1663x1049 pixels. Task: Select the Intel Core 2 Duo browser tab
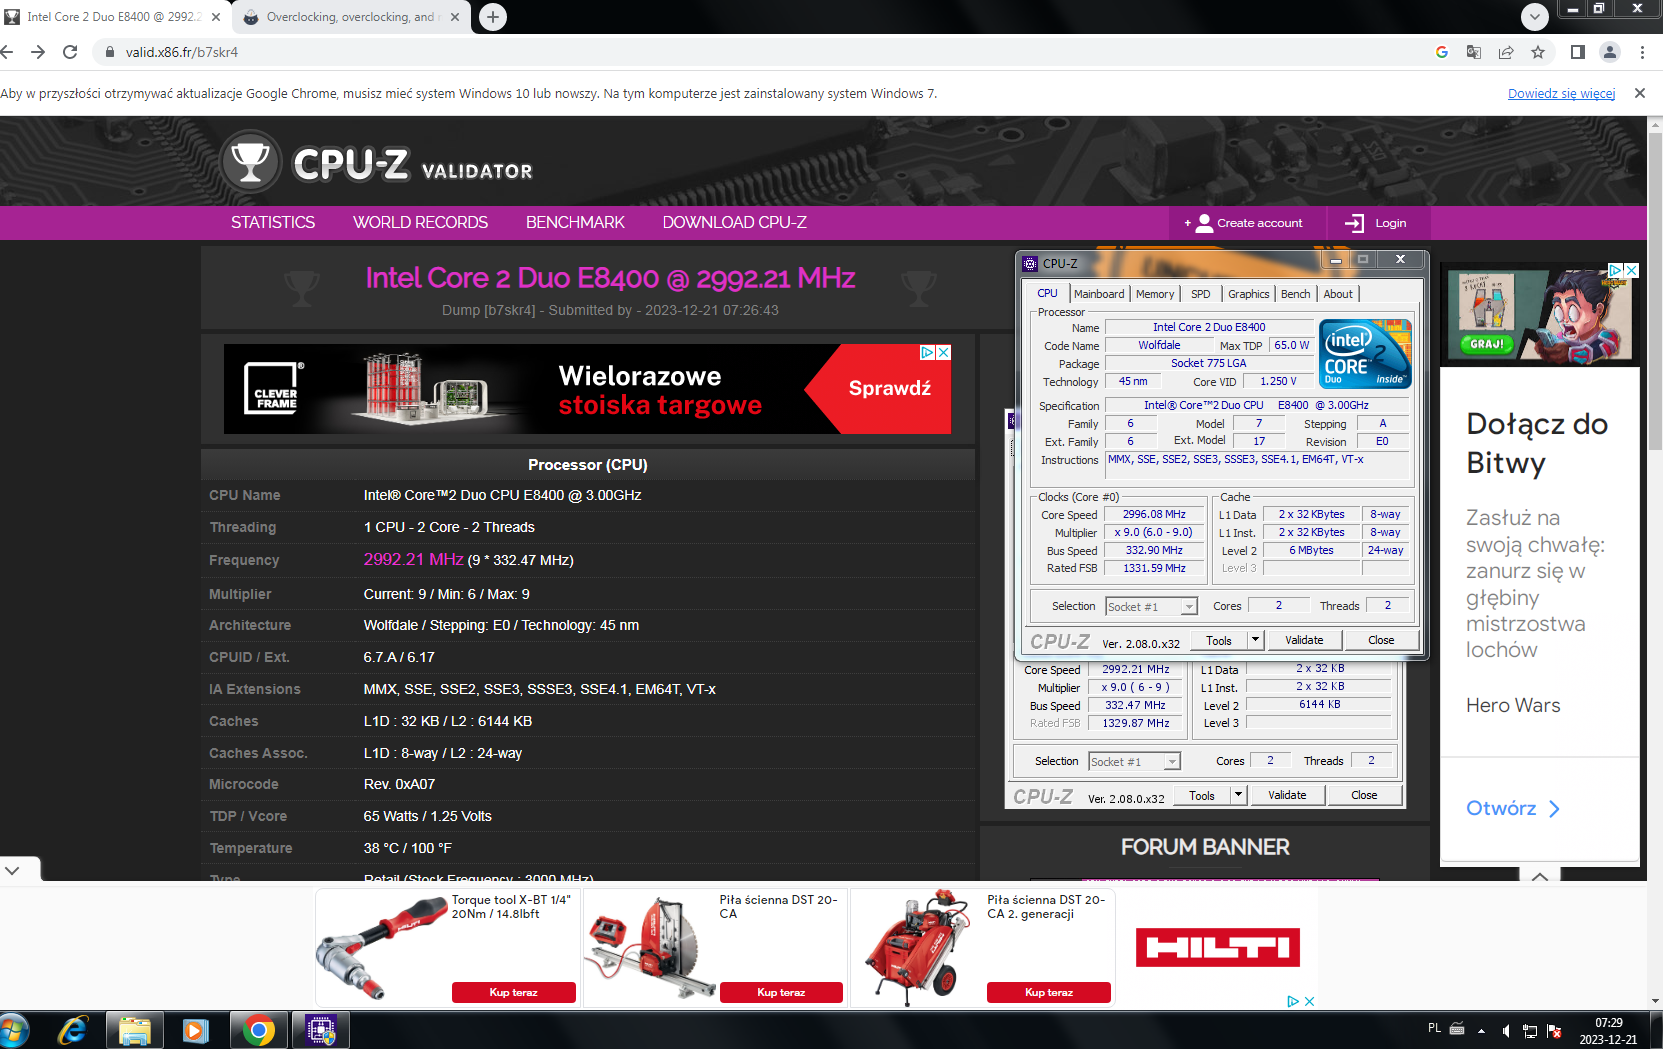113,17
